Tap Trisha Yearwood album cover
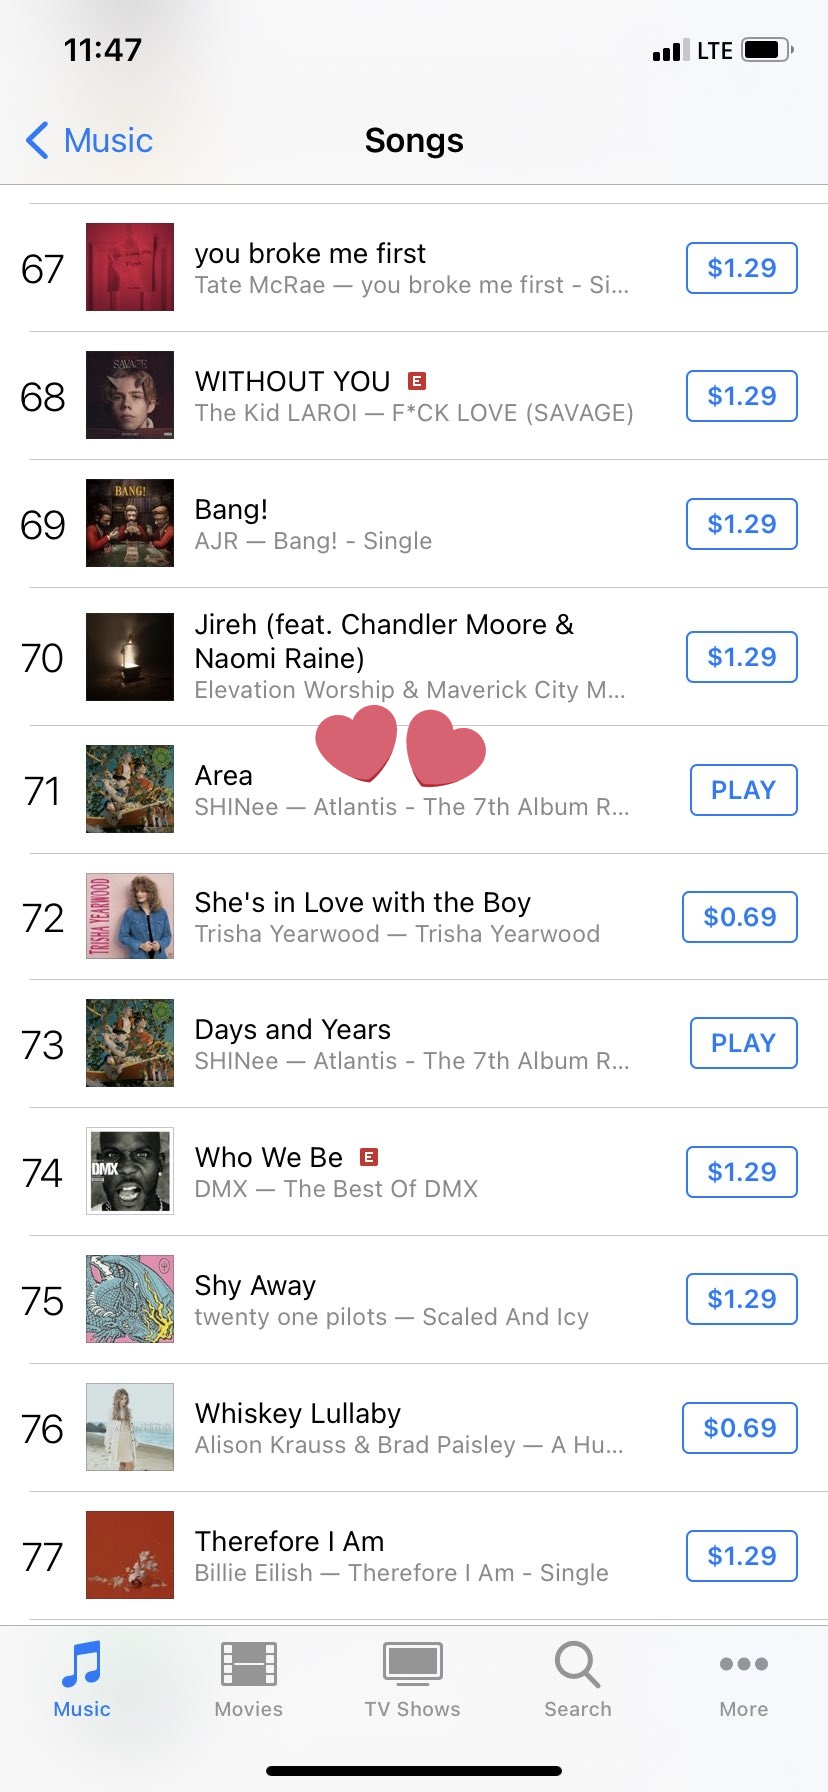The width and height of the screenshot is (828, 1792). 130,916
